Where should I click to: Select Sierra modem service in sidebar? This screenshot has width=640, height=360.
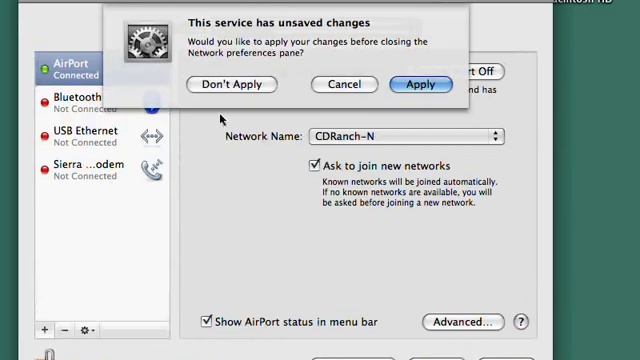pos(102,170)
